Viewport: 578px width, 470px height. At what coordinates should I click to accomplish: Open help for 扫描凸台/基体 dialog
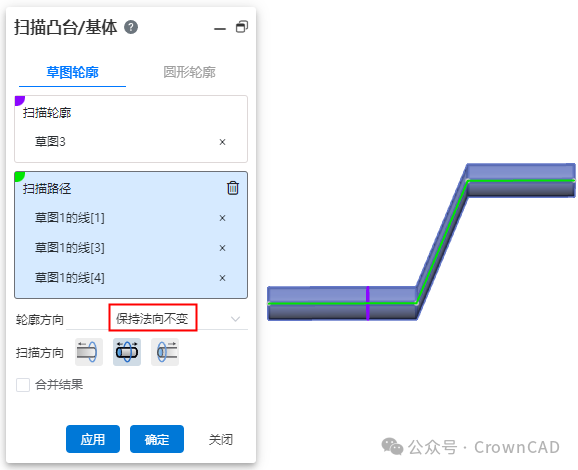(x=131, y=27)
